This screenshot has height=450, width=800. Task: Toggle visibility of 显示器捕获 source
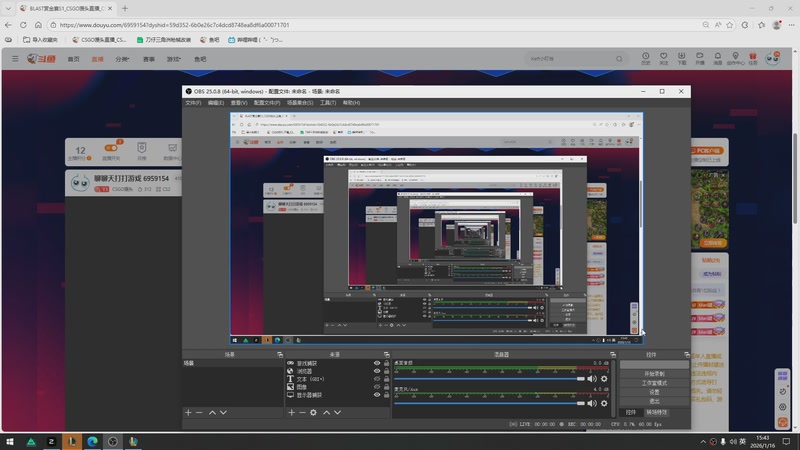(x=377, y=395)
